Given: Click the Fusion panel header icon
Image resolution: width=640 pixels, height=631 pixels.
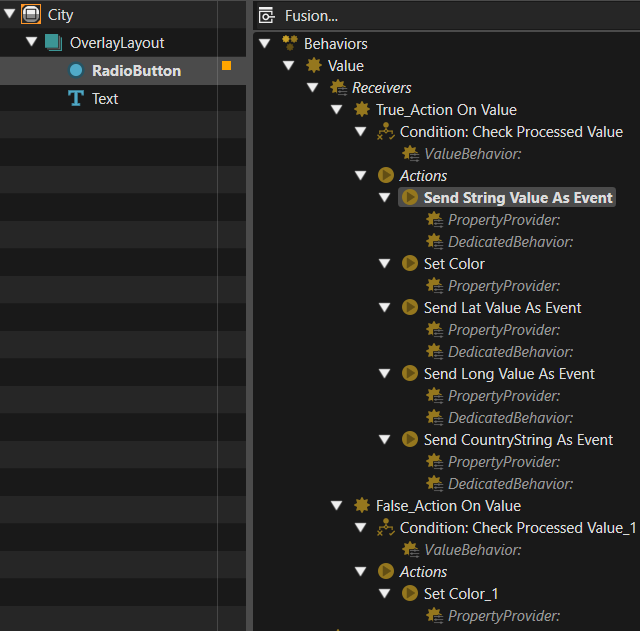Looking at the screenshot, I should coord(267,16).
